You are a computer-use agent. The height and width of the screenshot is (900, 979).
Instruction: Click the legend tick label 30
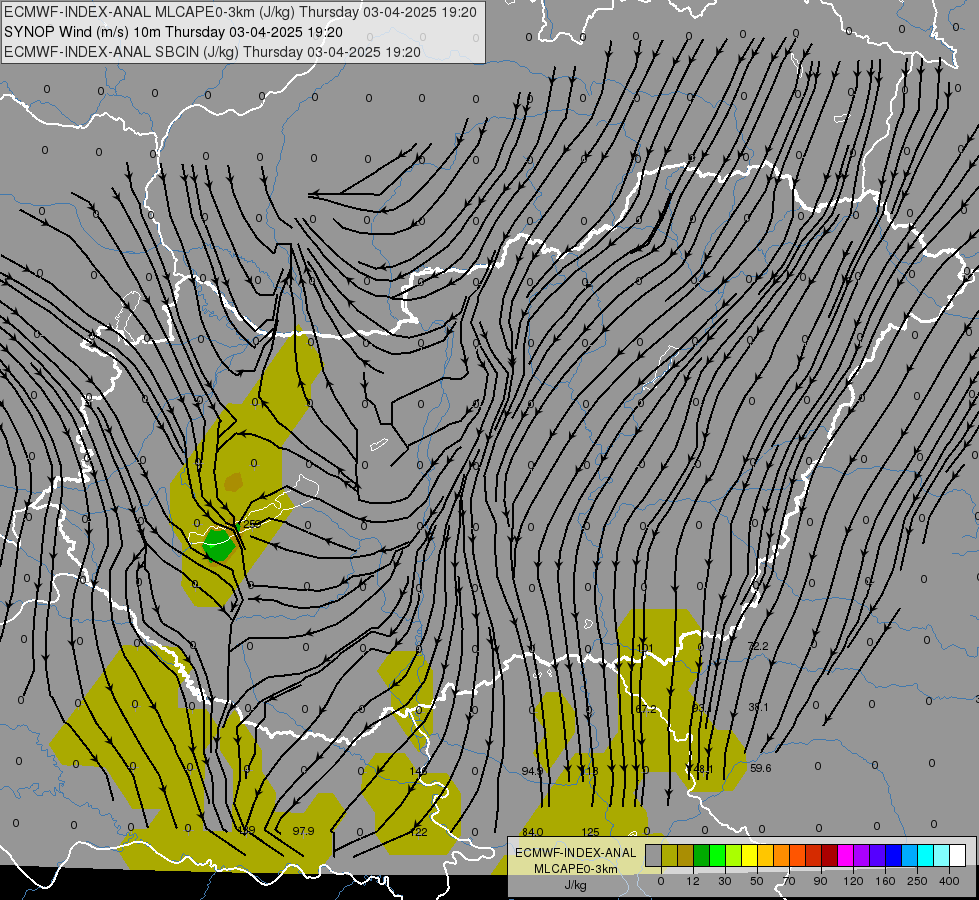click(725, 881)
